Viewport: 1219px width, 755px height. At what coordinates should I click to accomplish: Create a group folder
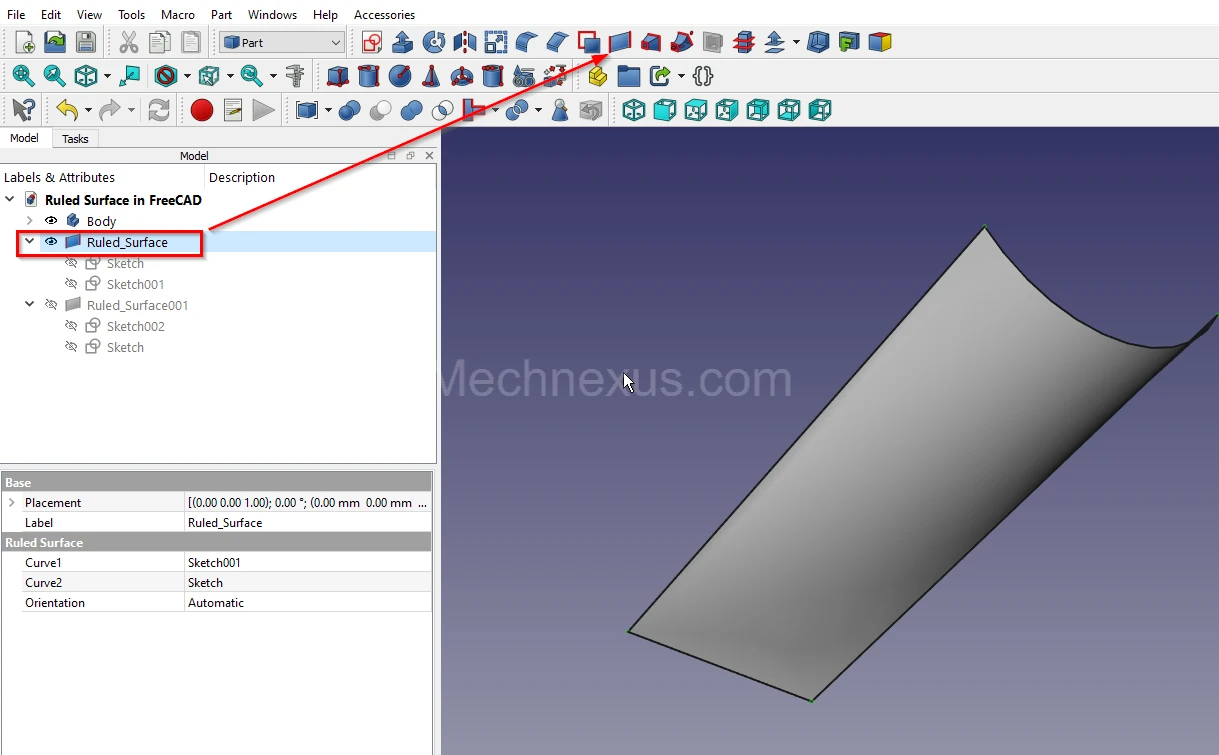pyautogui.click(x=629, y=76)
